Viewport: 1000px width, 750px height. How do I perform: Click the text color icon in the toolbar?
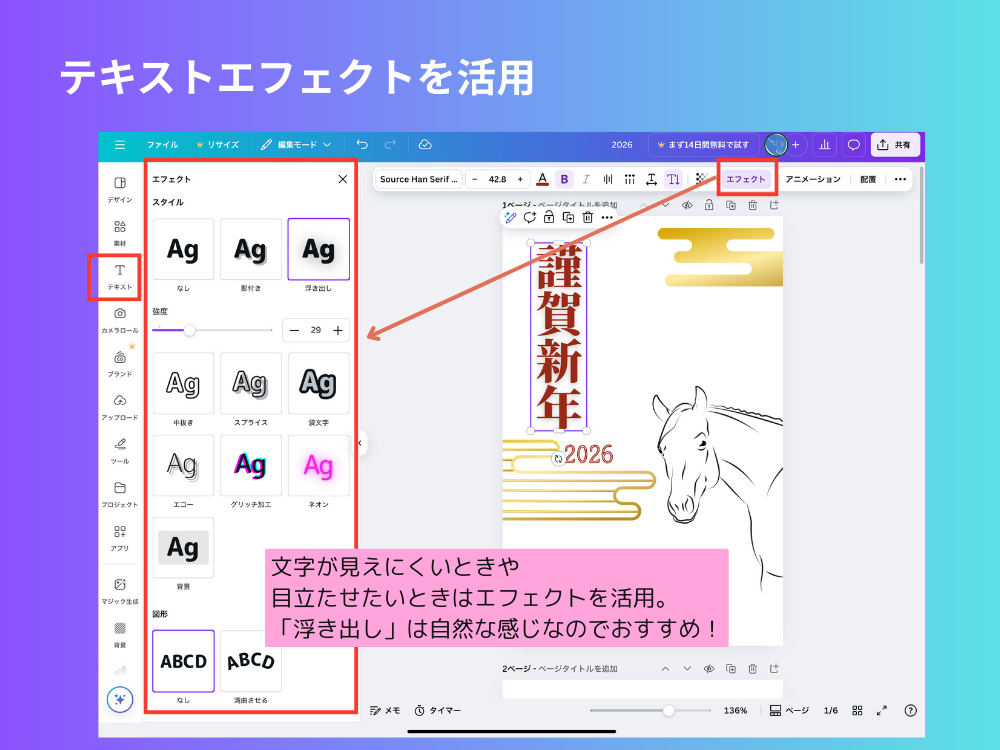(542, 179)
